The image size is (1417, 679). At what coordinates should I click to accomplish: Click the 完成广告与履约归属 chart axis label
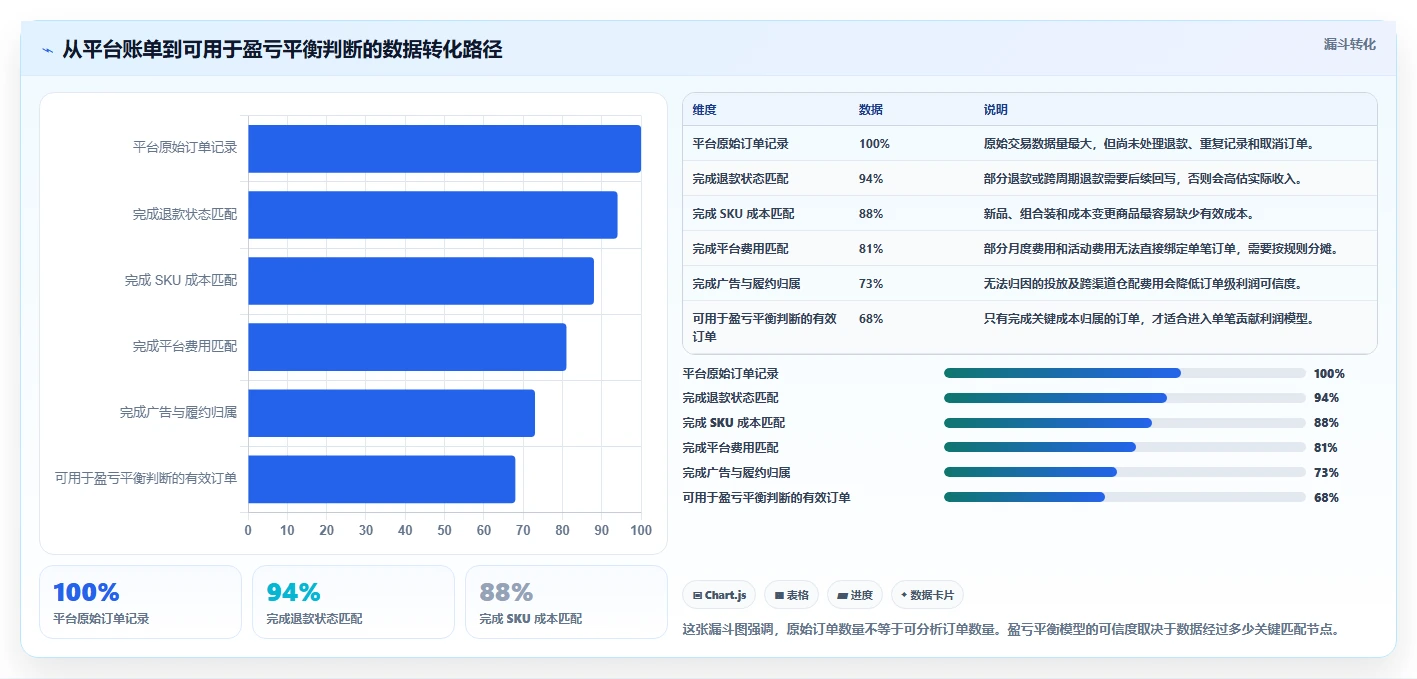click(178, 413)
